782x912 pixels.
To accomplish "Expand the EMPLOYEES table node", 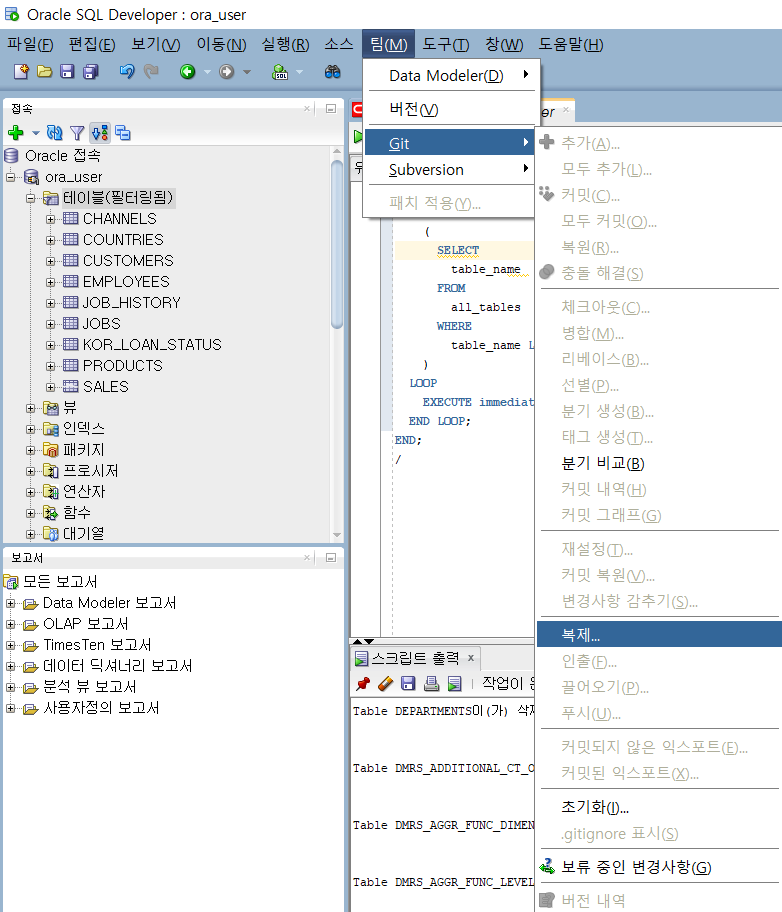I will [51, 282].
